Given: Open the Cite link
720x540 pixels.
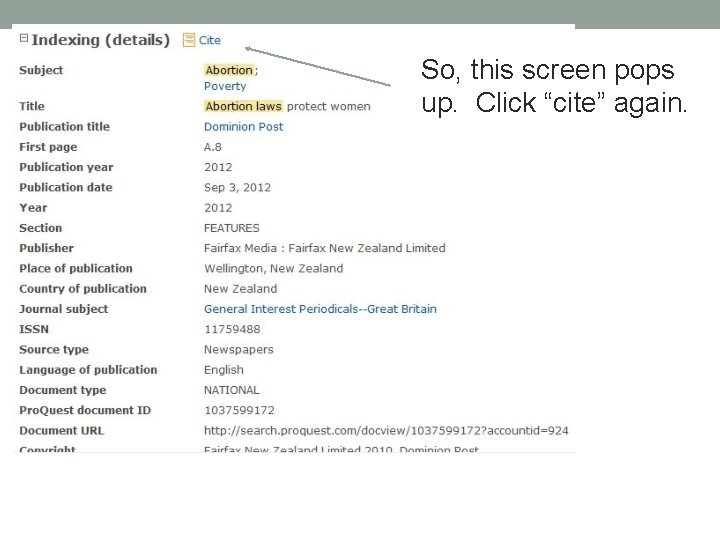Looking at the screenshot, I should coord(209,40).
